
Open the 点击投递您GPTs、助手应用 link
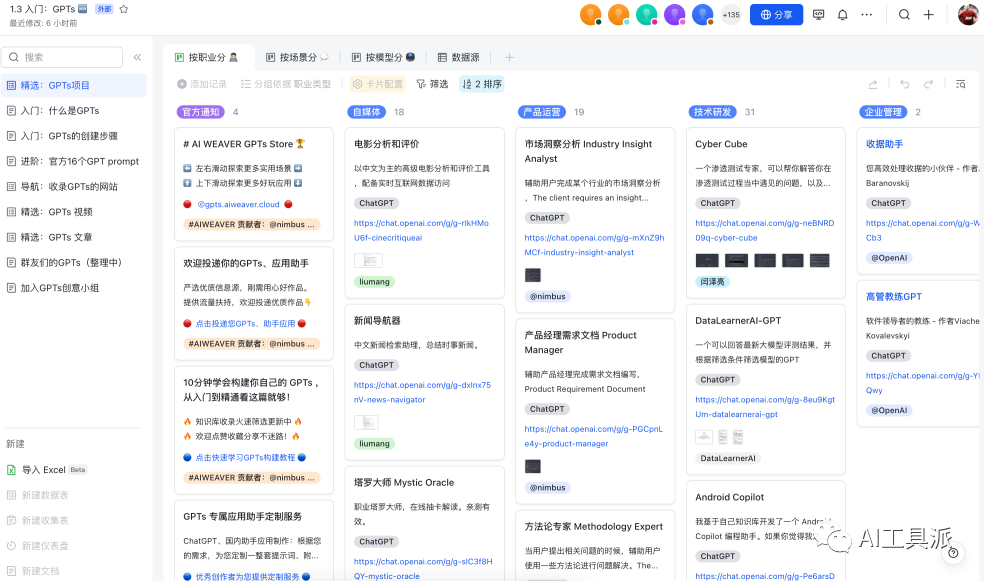click(x=245, y=324)
